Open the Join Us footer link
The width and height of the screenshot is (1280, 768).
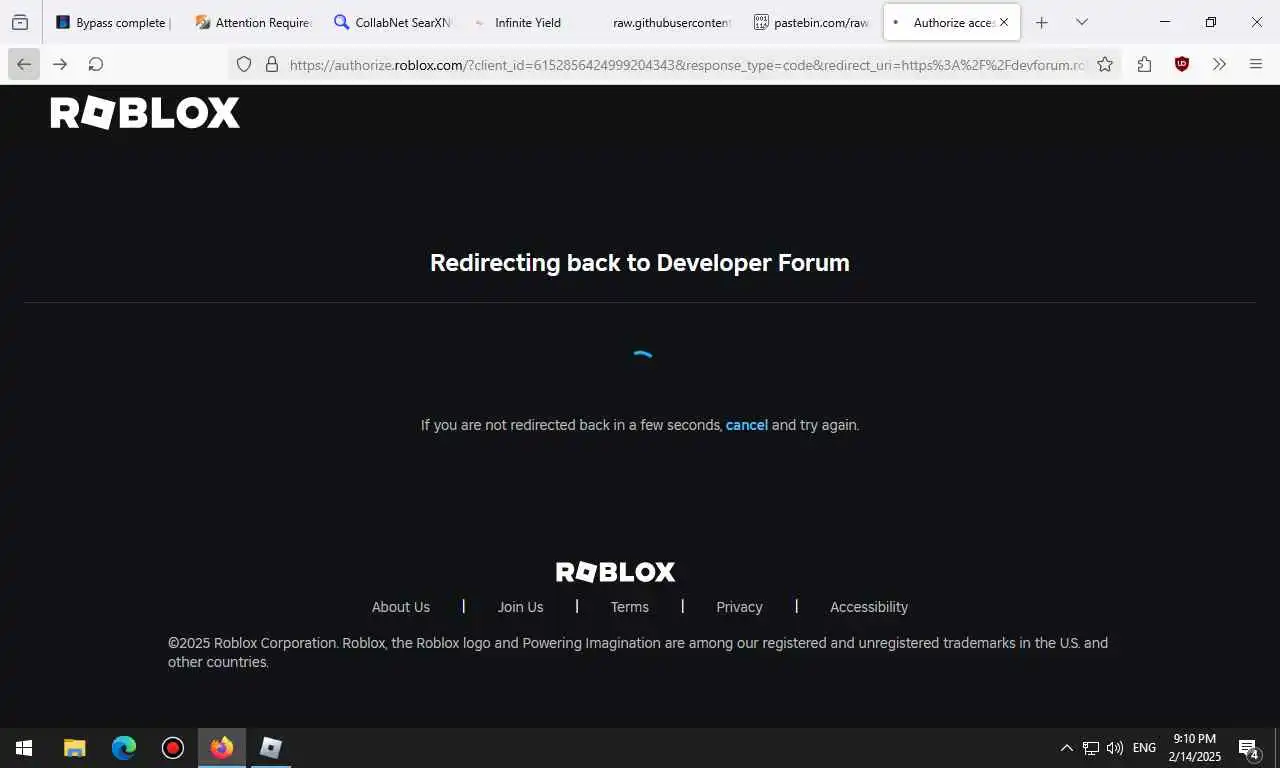tap(520, 607)
